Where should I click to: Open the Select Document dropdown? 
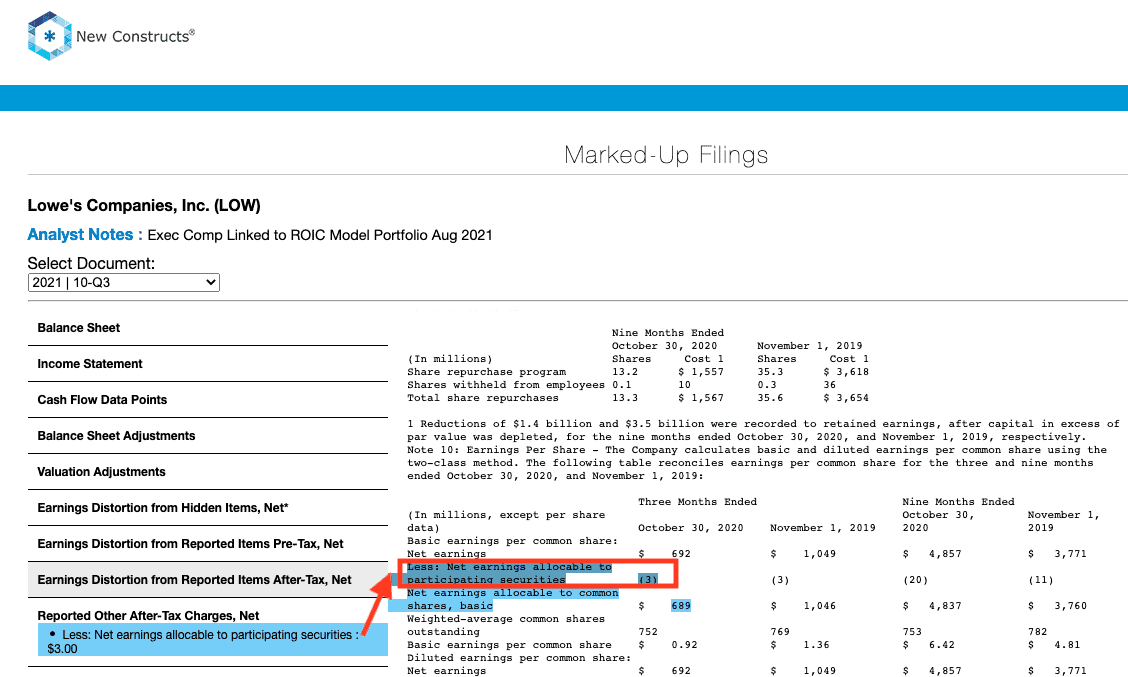point(124,283)
